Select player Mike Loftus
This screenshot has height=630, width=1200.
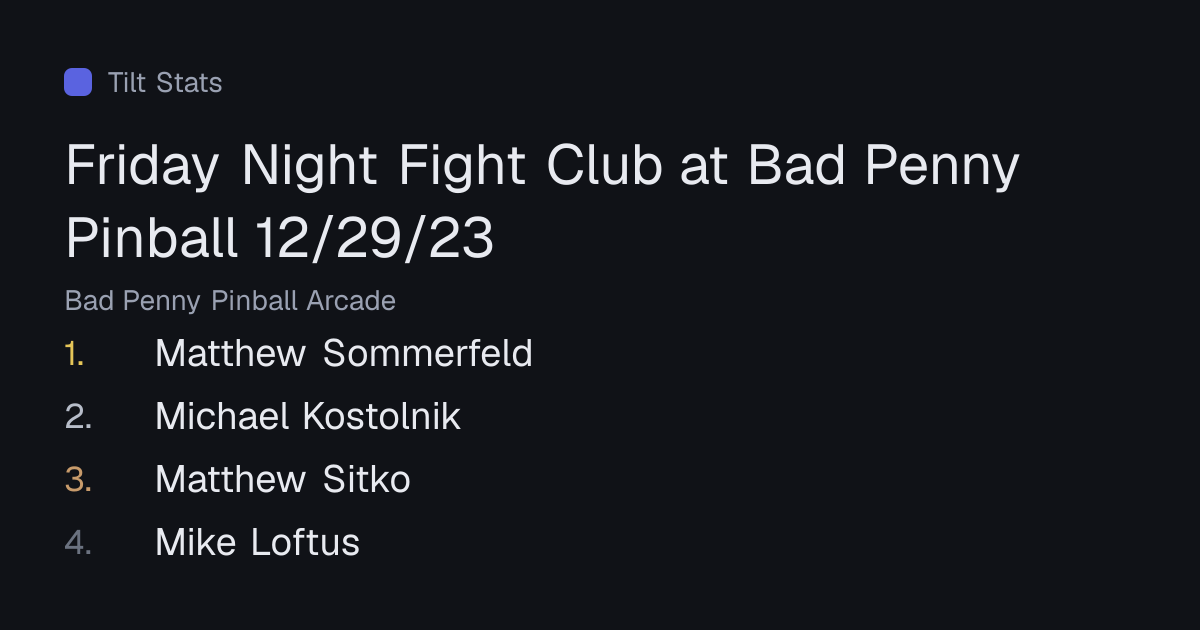coord(257,543)
